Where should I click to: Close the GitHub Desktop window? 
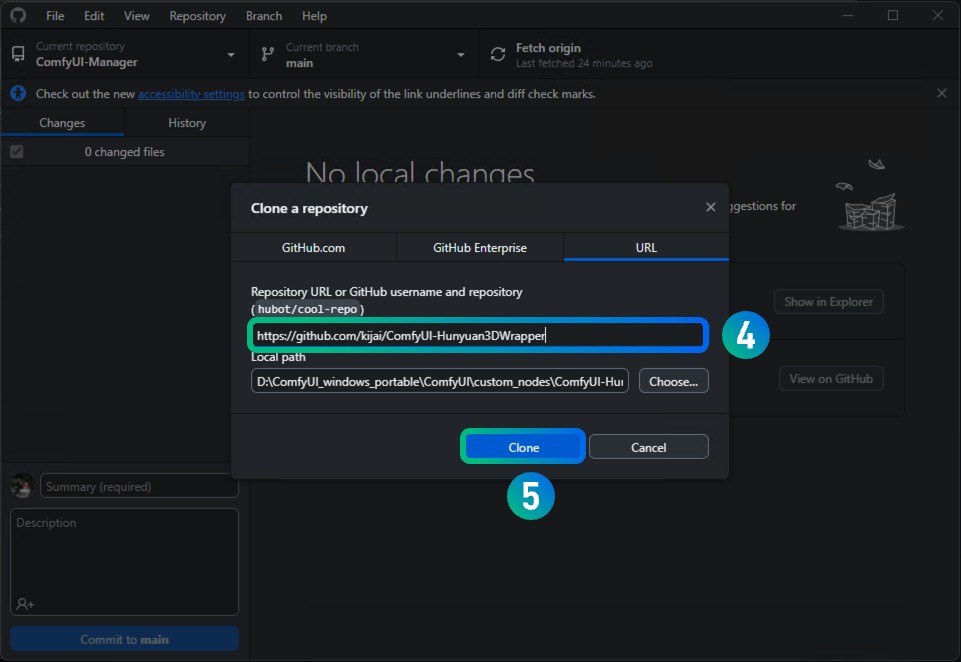(938, 15)
